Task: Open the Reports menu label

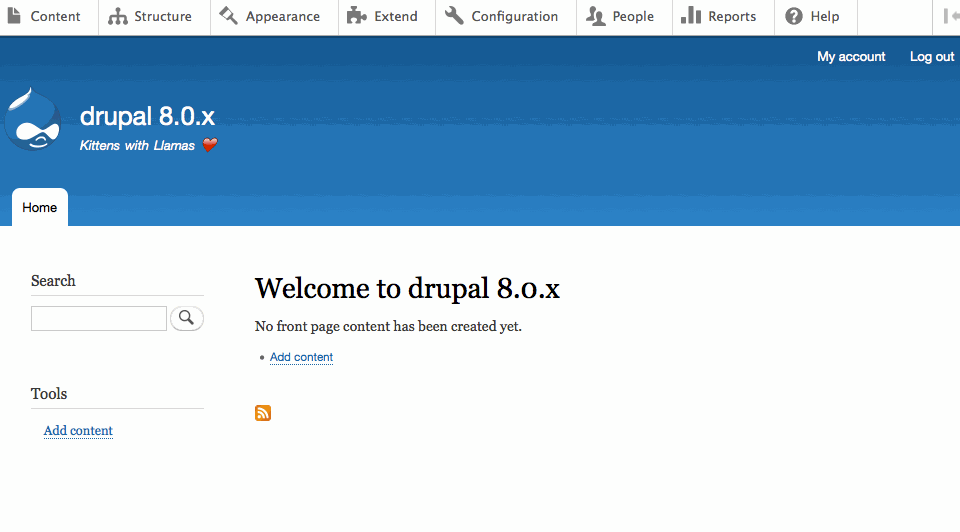Action: (x=732, y=17)
